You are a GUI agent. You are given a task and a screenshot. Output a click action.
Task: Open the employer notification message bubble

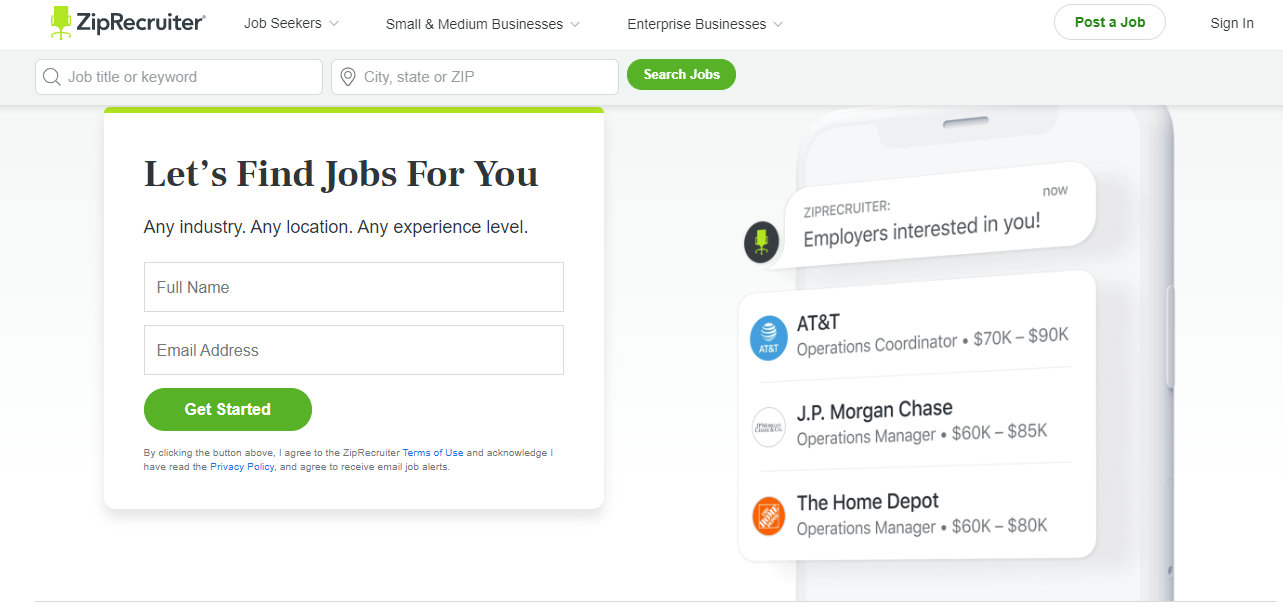coord(930,212)
